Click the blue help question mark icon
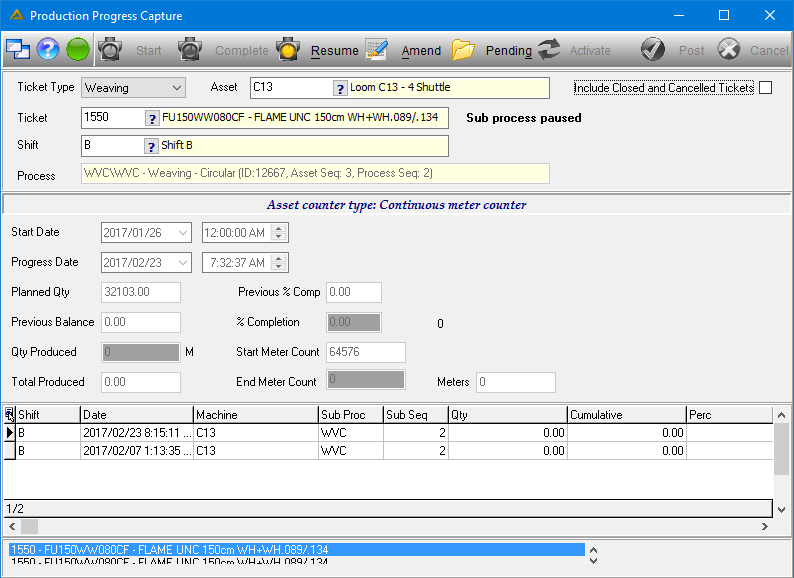The height and width of the screenshot is (578, 794). [48, 50]
